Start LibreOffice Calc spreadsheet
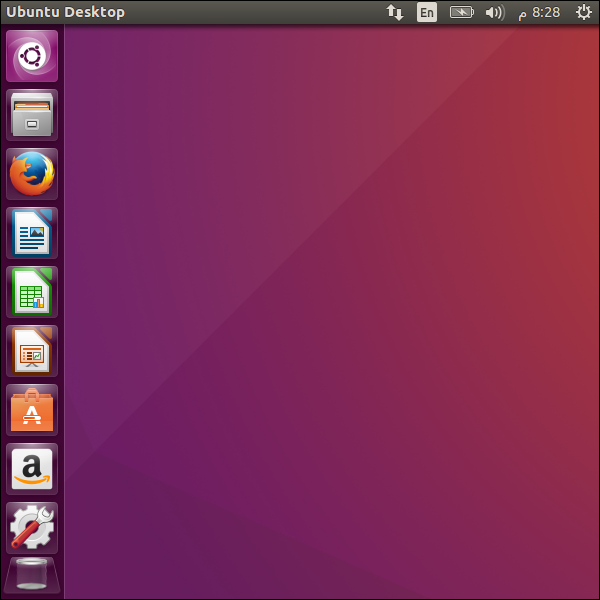 (32, 292)
